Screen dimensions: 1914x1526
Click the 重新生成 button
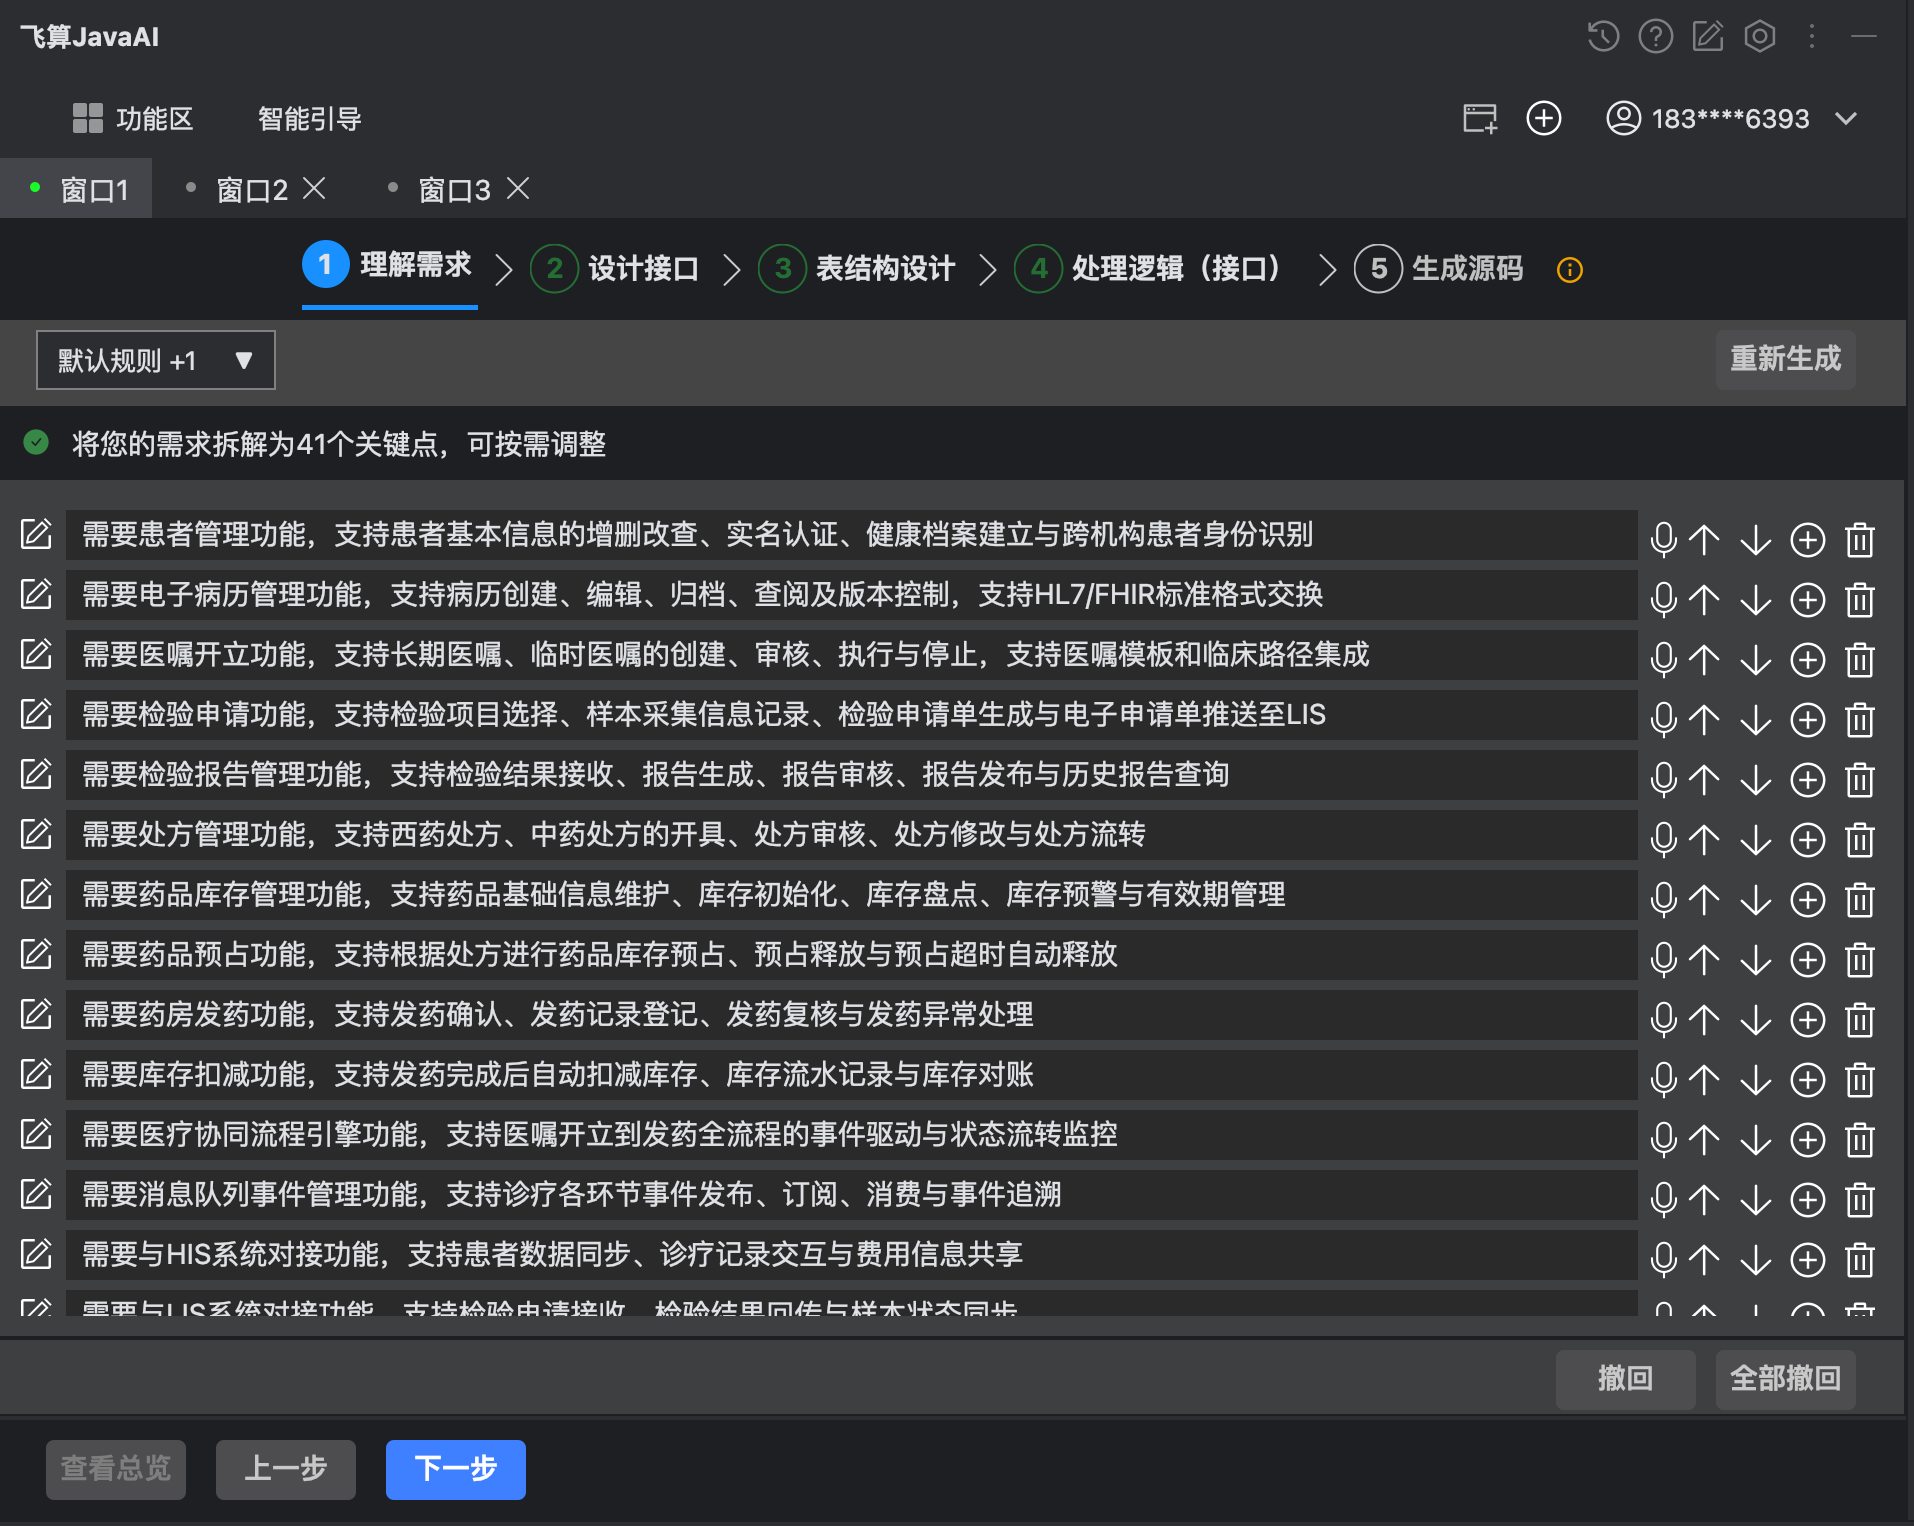pyautogui.click(x=1786, y=359)
